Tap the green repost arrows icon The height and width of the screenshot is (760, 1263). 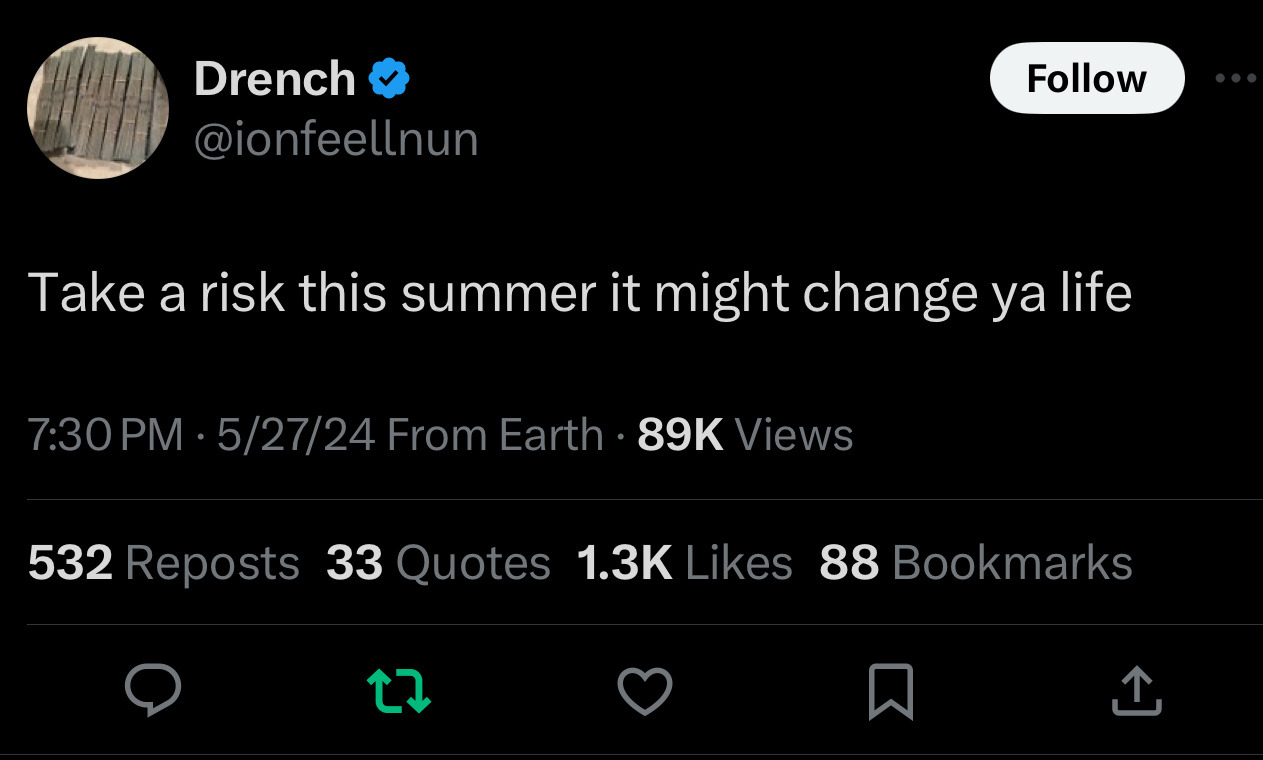[399, 692]
